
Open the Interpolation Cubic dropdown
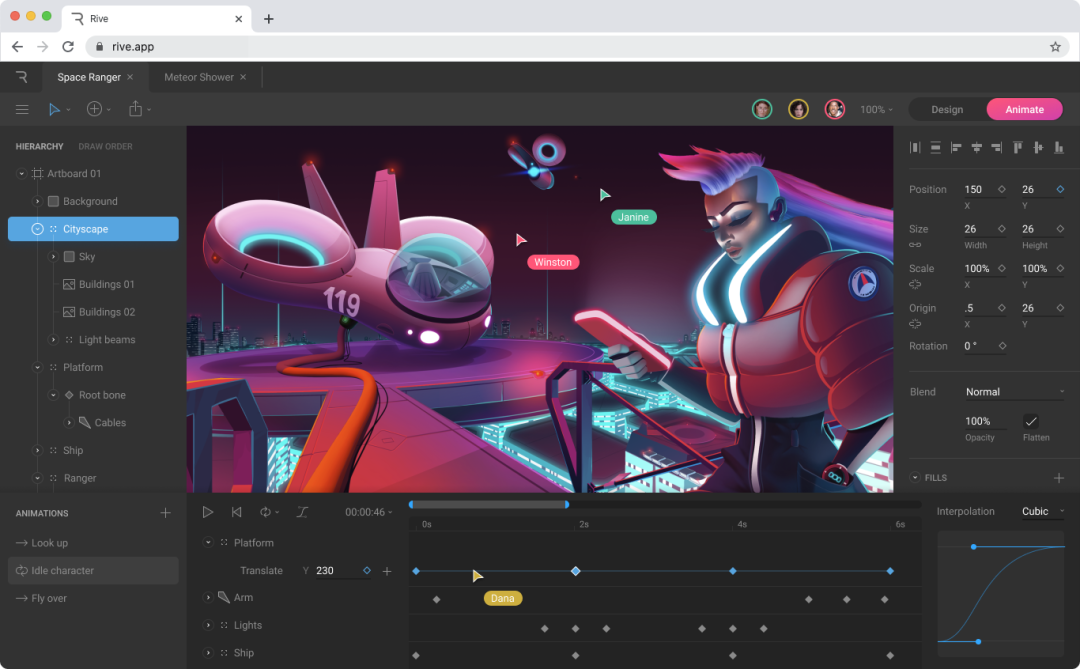[x=1043, y=512]
